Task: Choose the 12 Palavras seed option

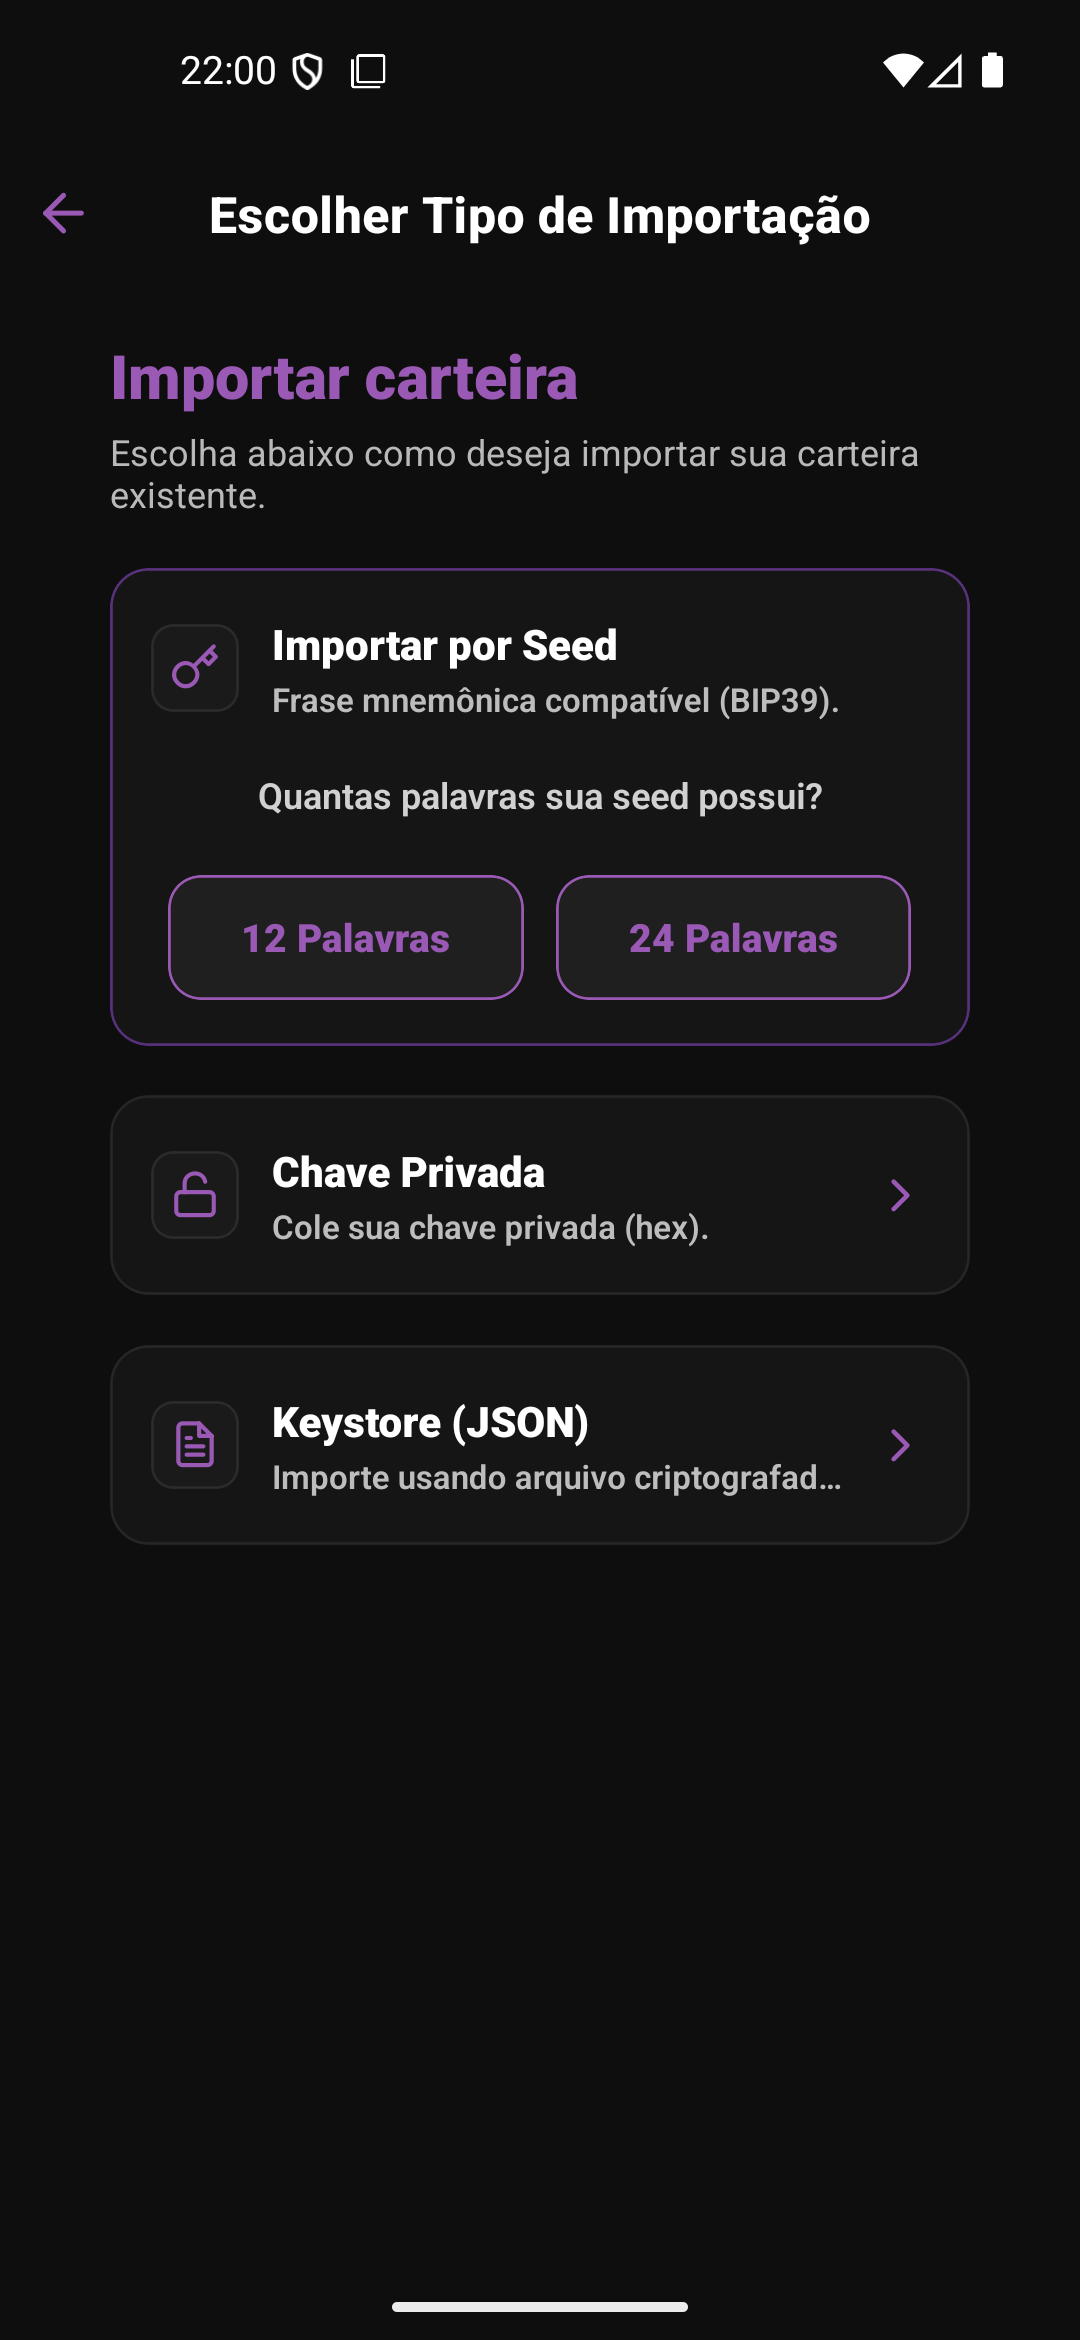Action: point(346,938)
